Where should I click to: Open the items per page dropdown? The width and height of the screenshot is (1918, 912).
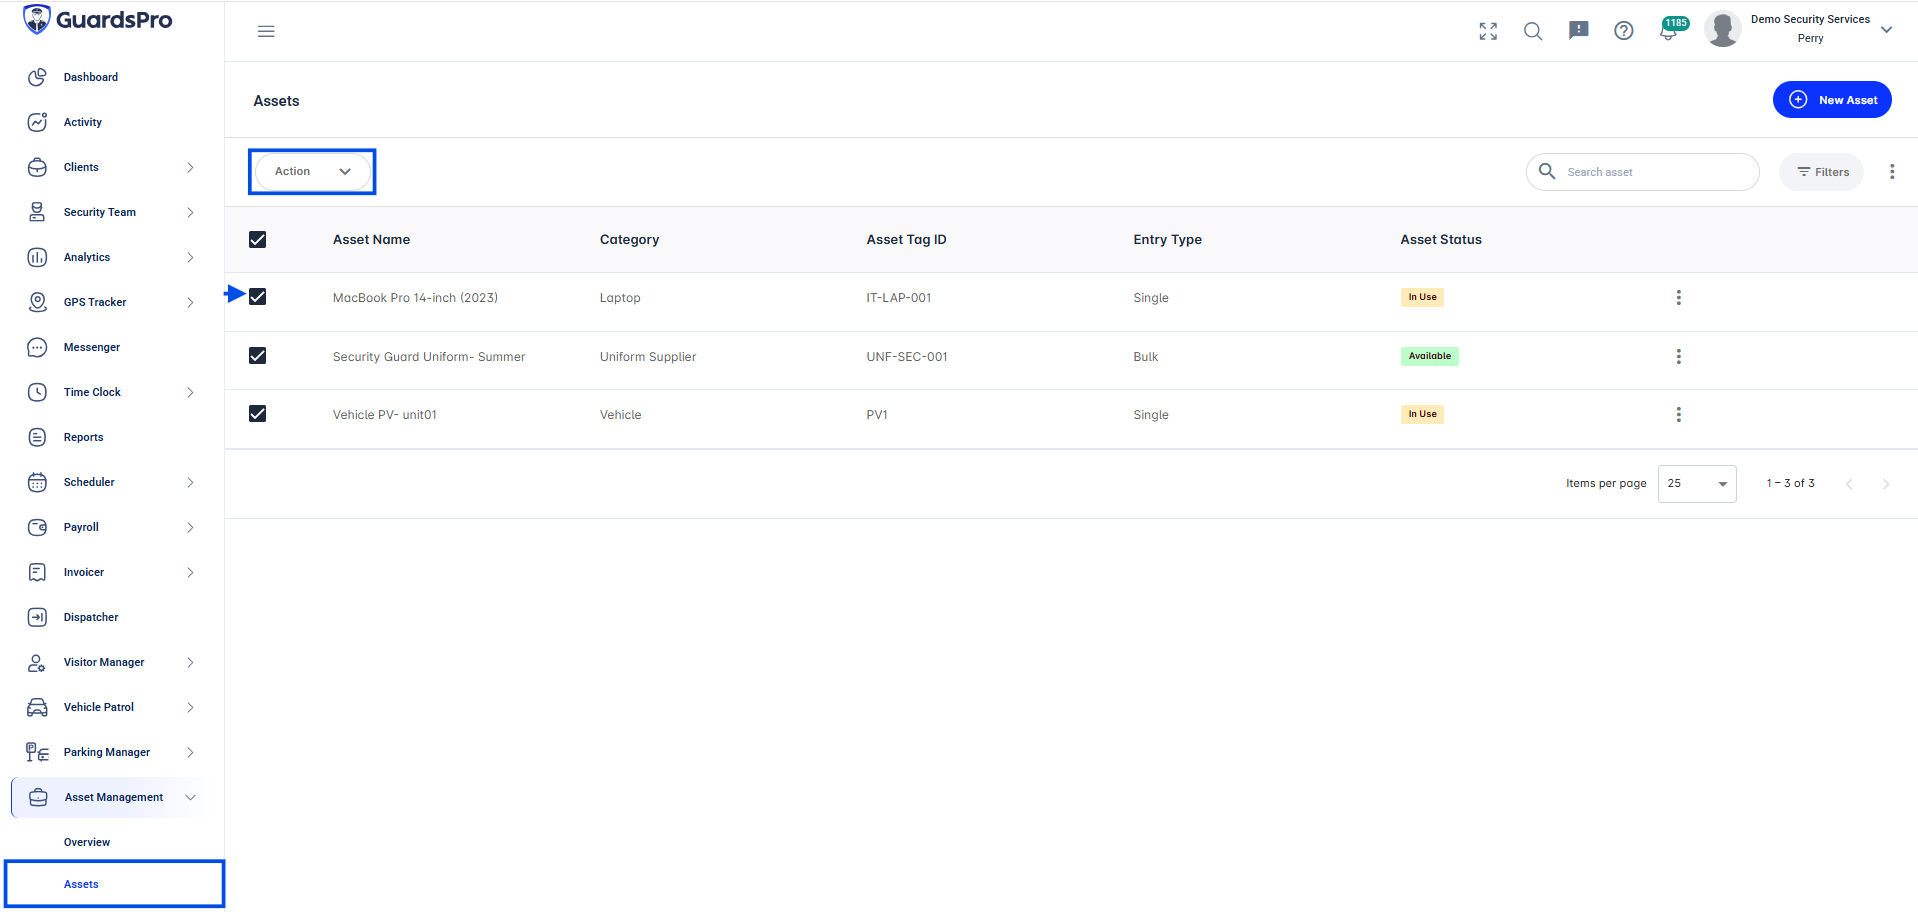coord(1697,484)
